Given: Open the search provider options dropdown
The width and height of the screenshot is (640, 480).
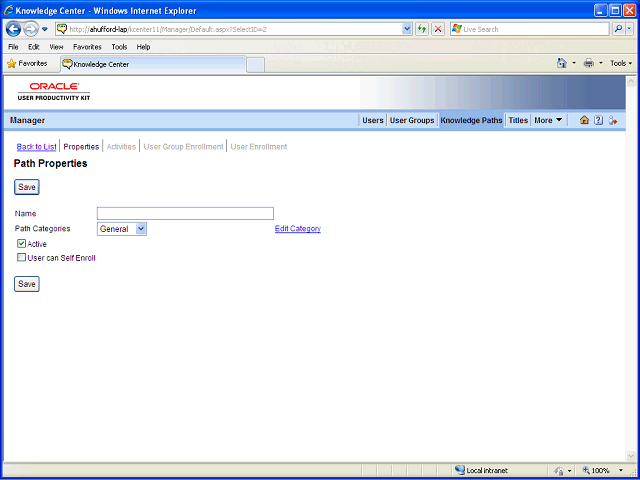Looking at the screenshot, I should click(629, 29).
